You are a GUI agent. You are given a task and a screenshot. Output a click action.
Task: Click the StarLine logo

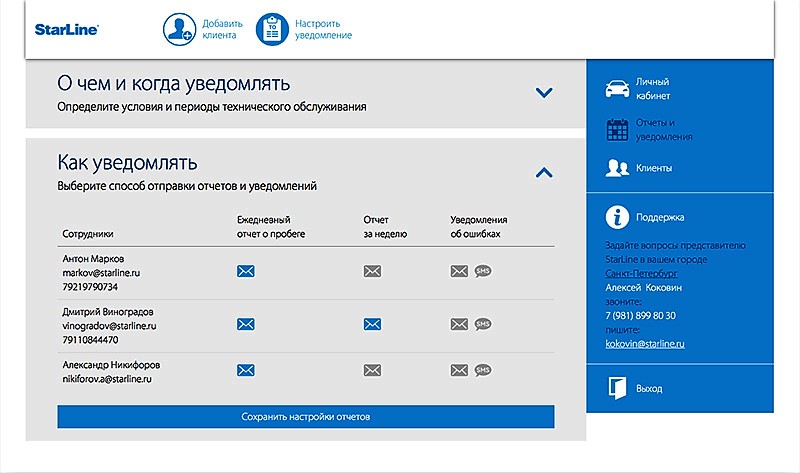67,30
